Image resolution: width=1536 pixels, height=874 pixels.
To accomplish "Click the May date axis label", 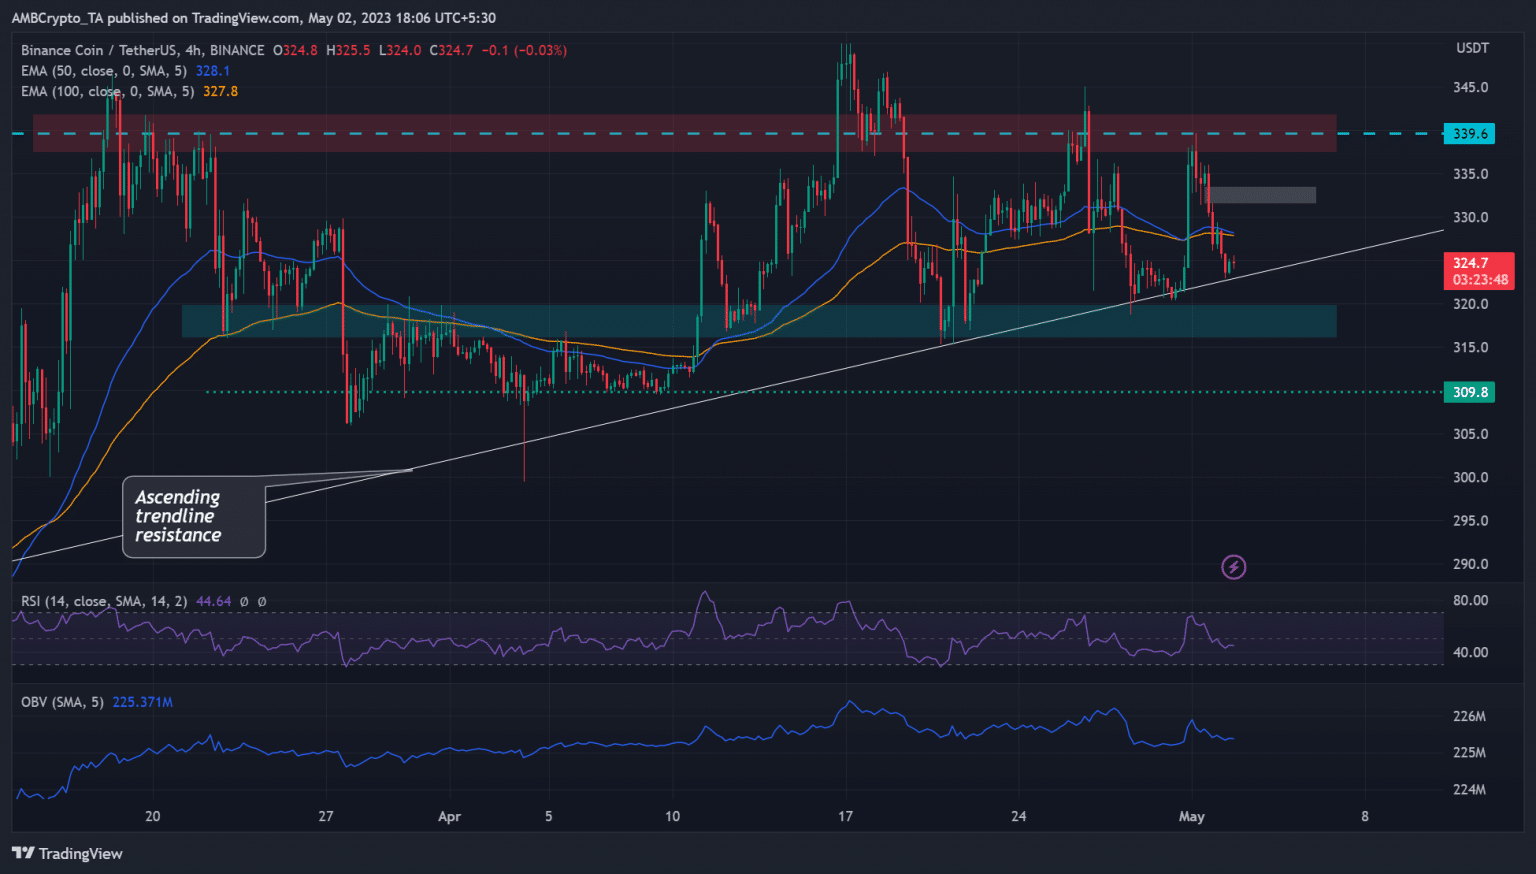I will coord(1191,816).
